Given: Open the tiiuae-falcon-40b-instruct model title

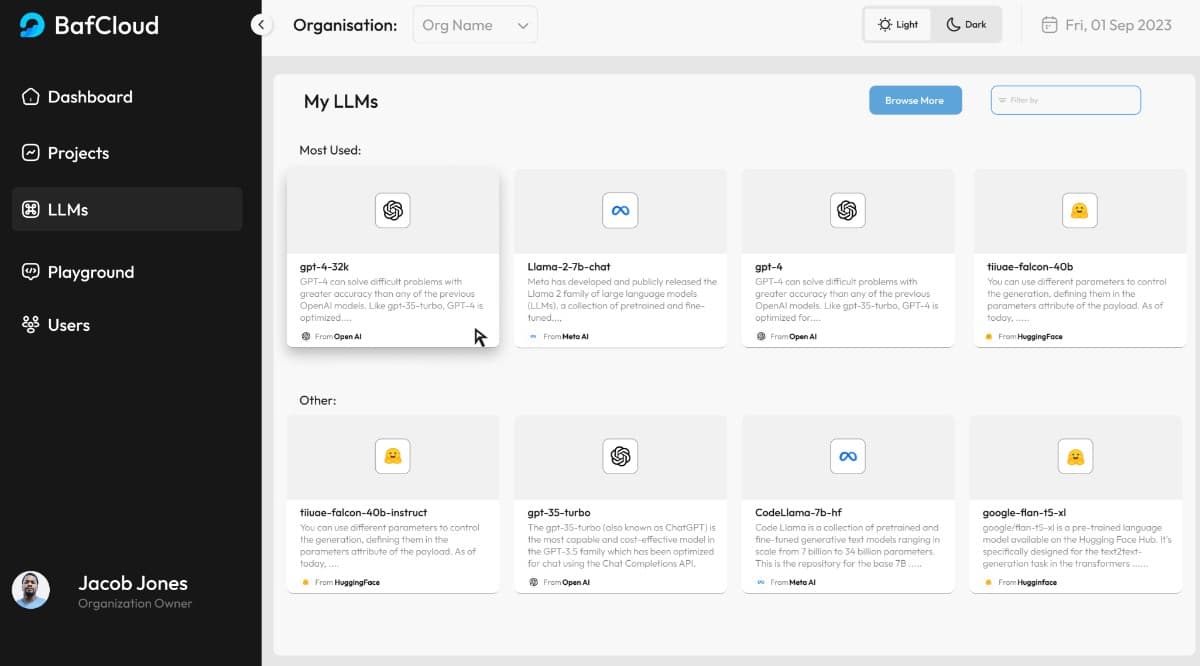Looking at the screenshot, I should (x=364, y=513).
